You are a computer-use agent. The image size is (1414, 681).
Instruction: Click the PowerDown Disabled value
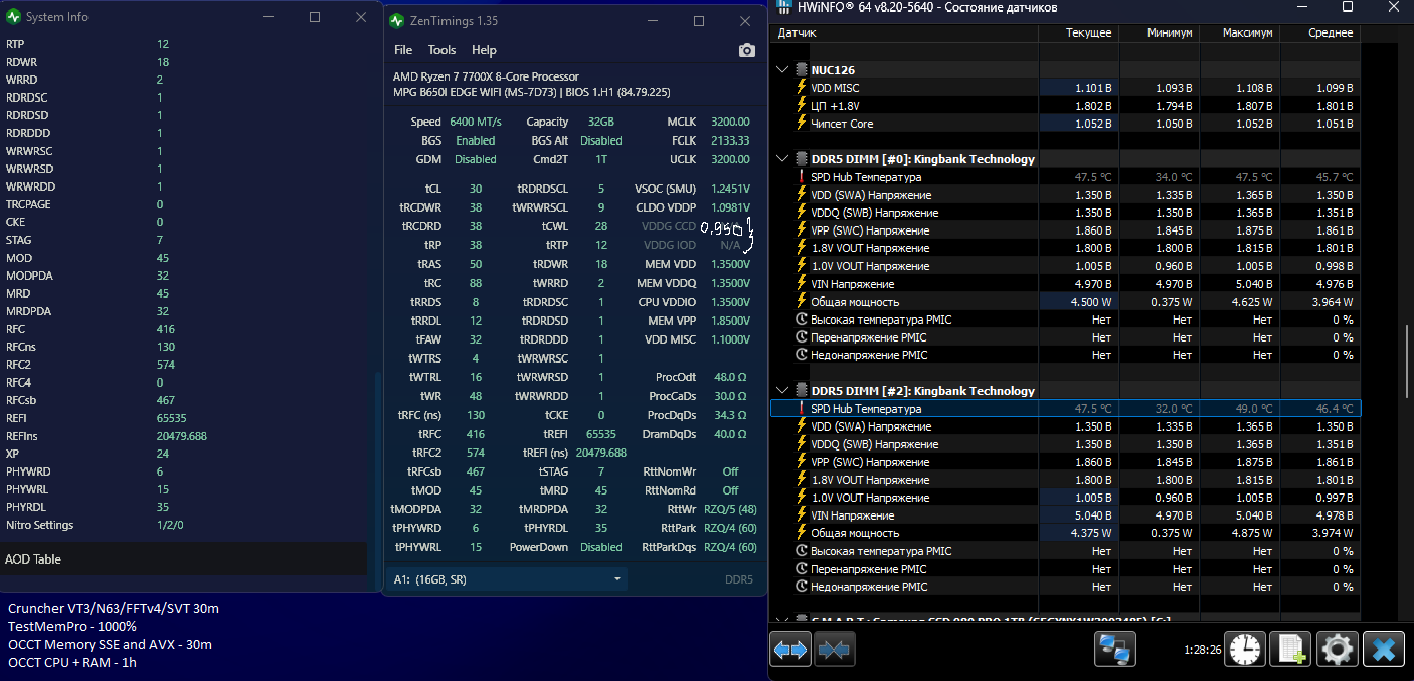point(601,547)
